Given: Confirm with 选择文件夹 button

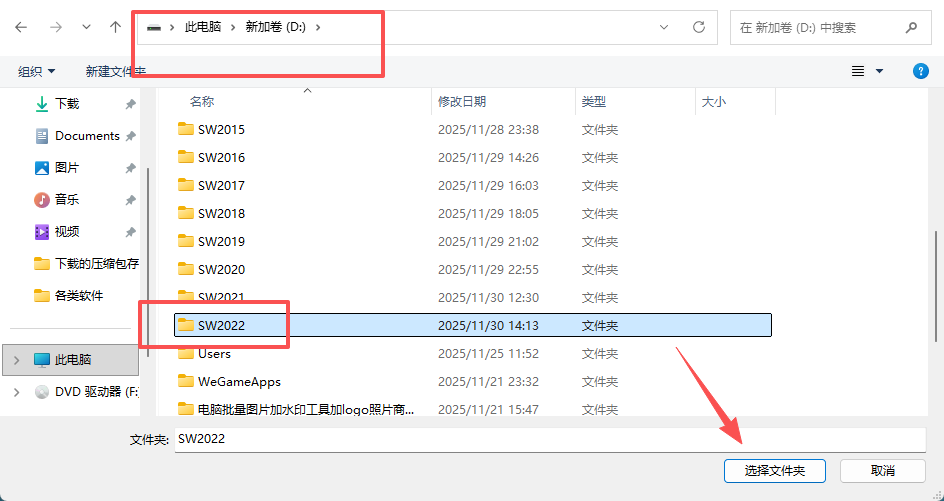Looking at the screenshot, I should point(775,471).
